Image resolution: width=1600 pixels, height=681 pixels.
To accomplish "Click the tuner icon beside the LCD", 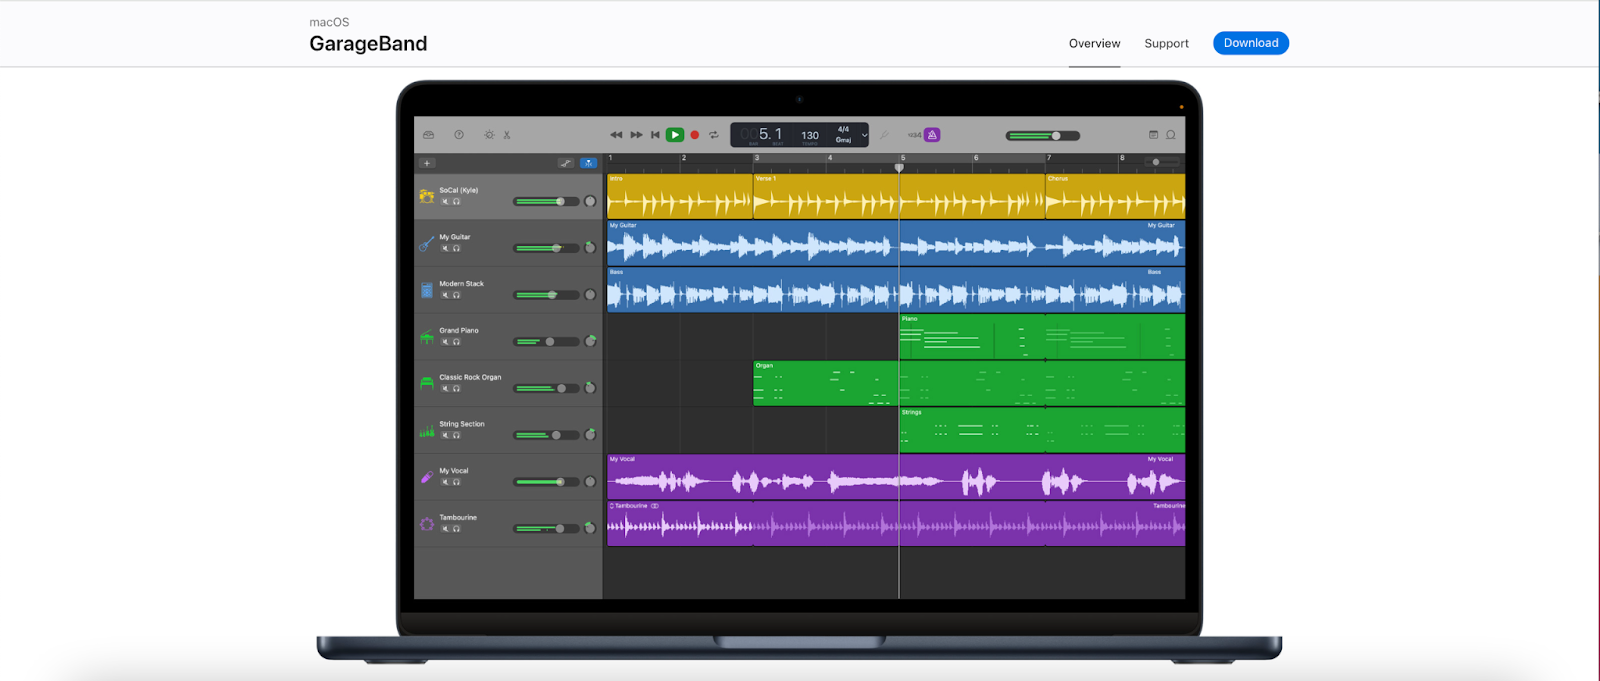I will pyautogui.click(x=884, y=135).
